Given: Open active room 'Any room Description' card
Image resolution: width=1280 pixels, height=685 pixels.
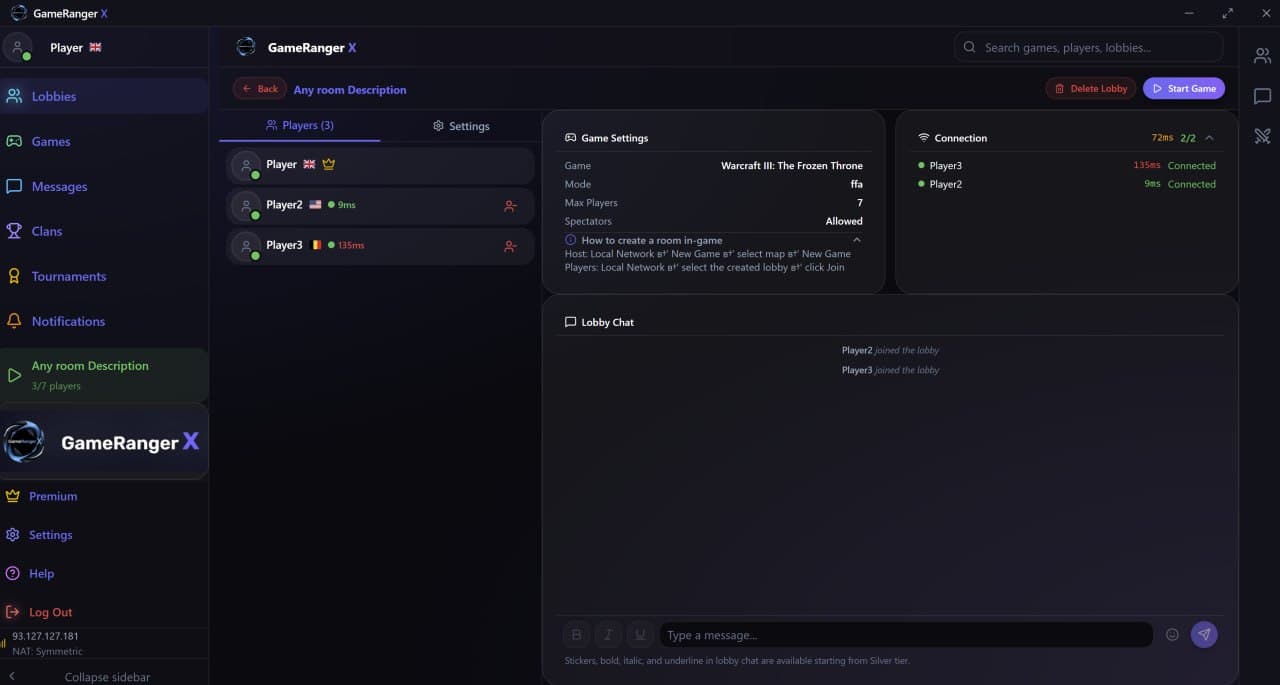Looking at the screenshot, I should (x=104, y=375).
